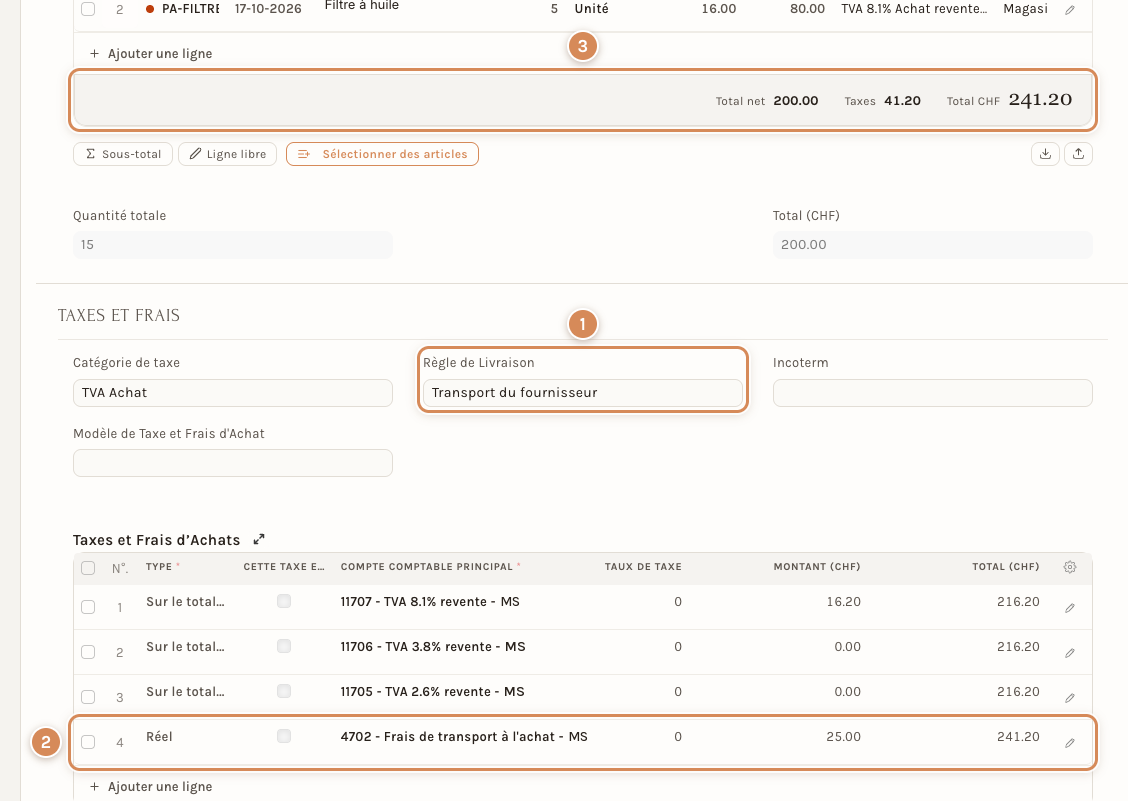Viewport: 1128px width, 801px height.
Task: Click the 11707 - TVA 8.1% revente cell
Action: (x=430, y=602)
